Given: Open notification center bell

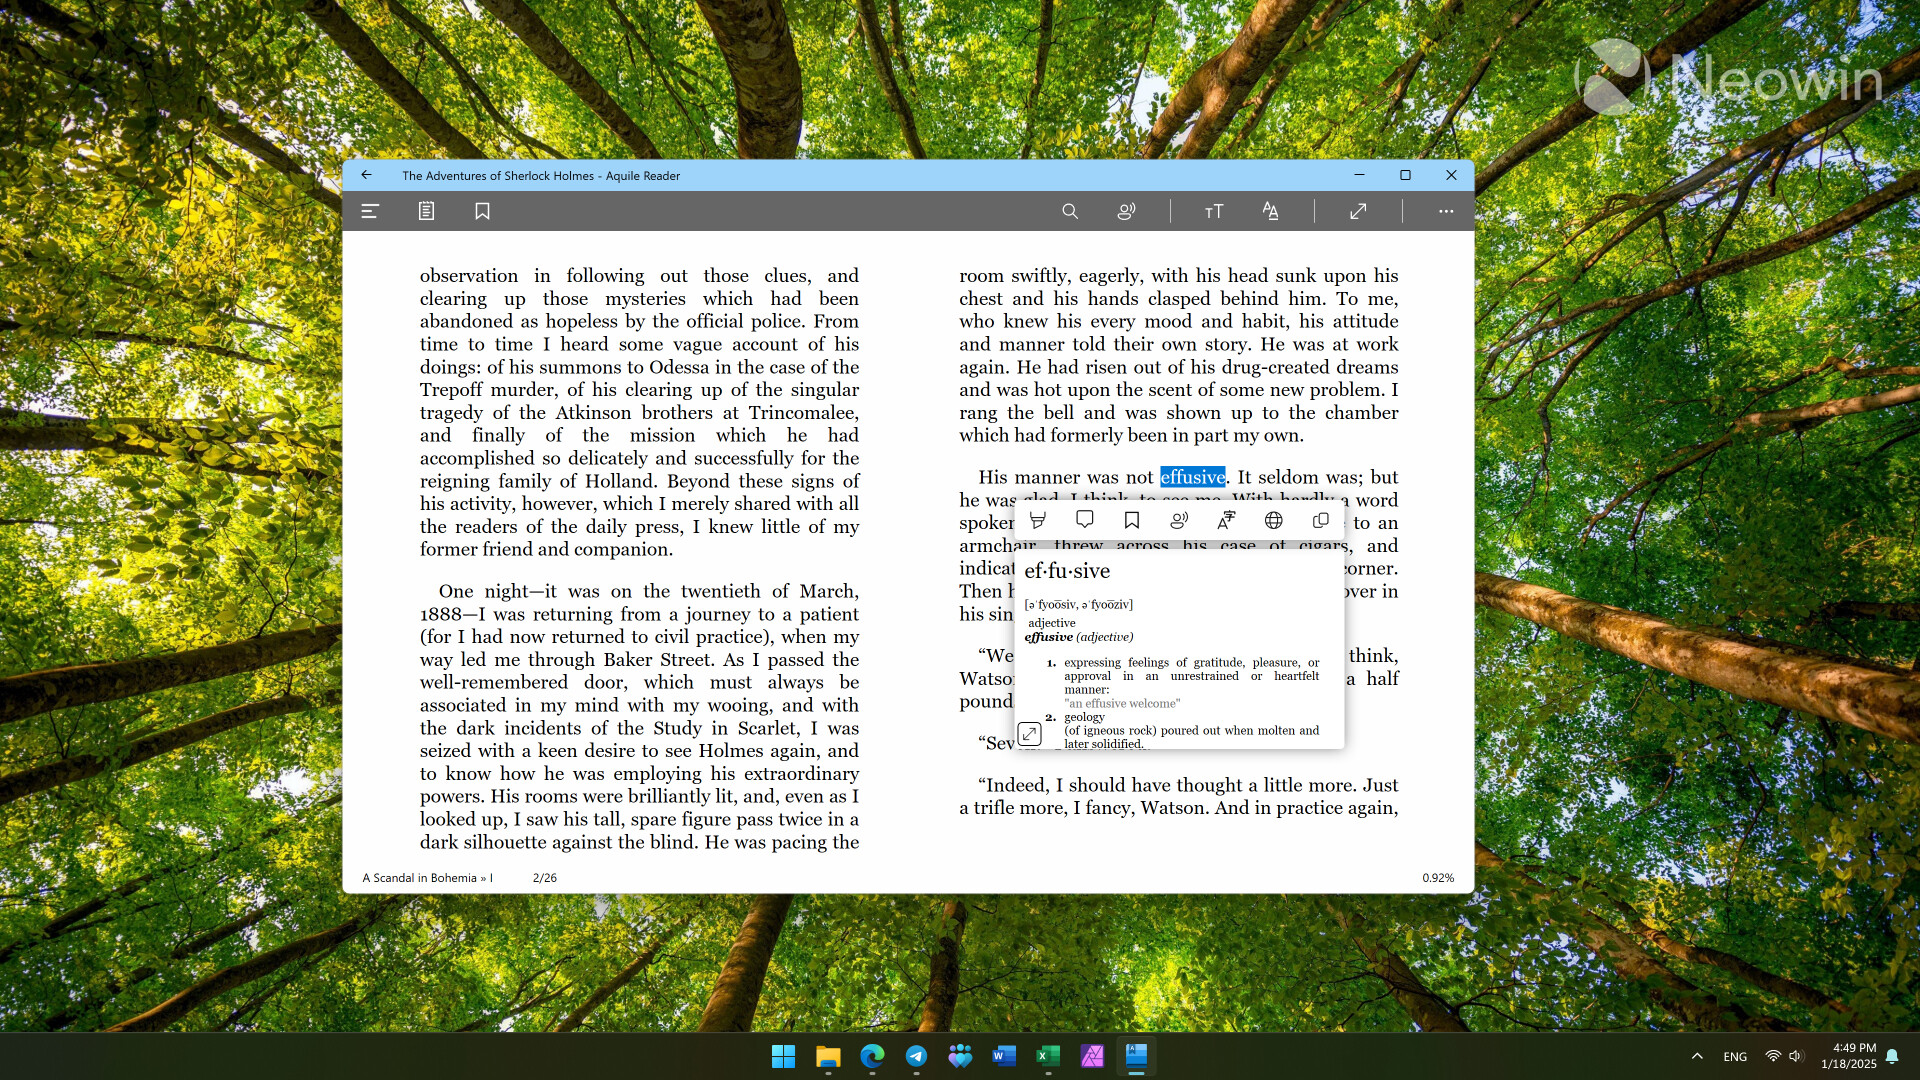Looking at the screenshot, I should (x=1892, y=1056).
